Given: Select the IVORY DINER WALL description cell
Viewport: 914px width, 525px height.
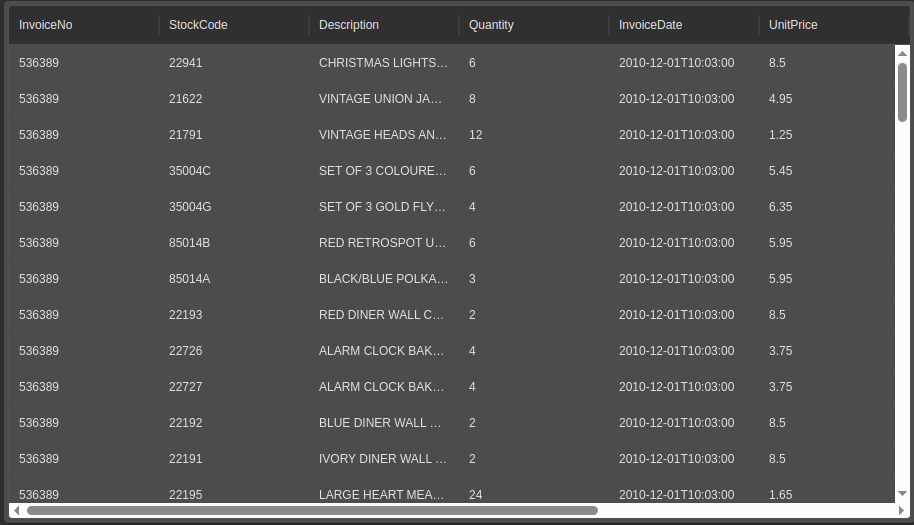Looking at the screenshot, I should coord(384,459).
